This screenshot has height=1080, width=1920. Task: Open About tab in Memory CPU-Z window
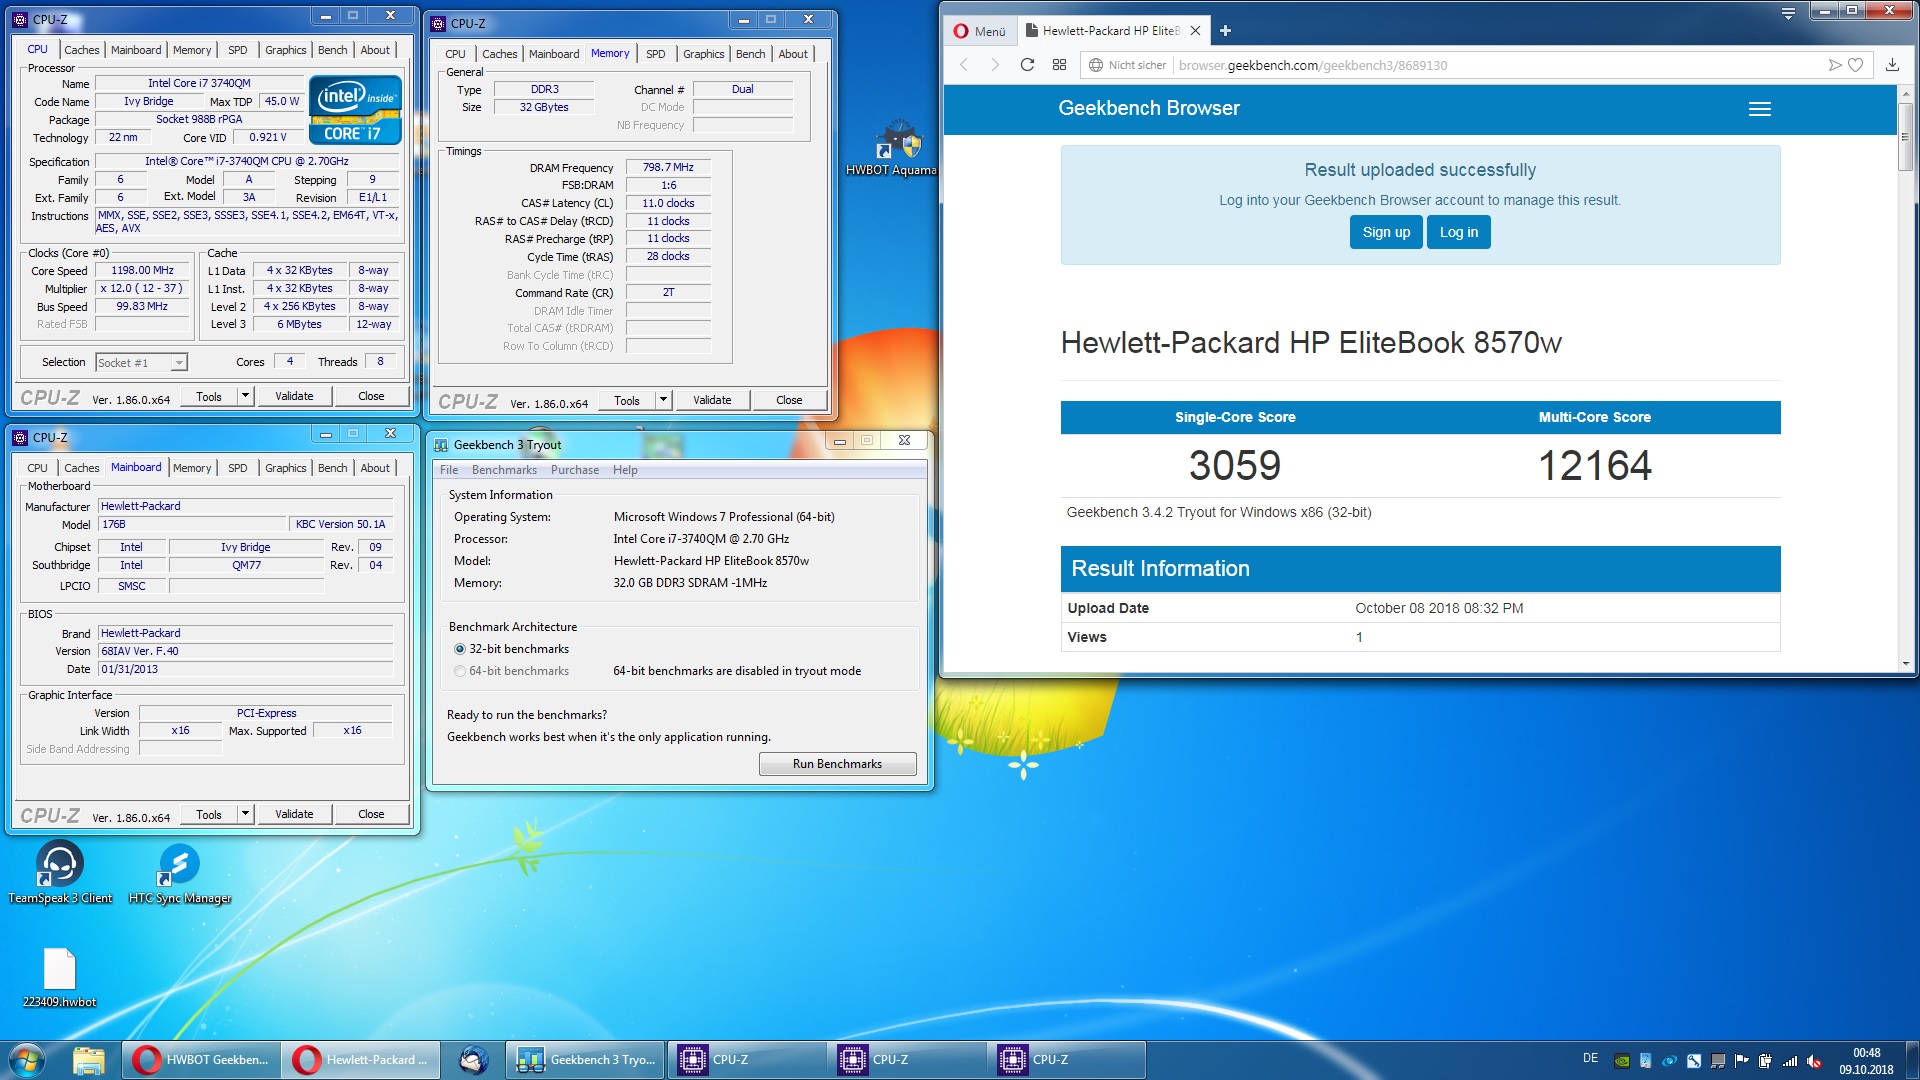coord(793,54)
